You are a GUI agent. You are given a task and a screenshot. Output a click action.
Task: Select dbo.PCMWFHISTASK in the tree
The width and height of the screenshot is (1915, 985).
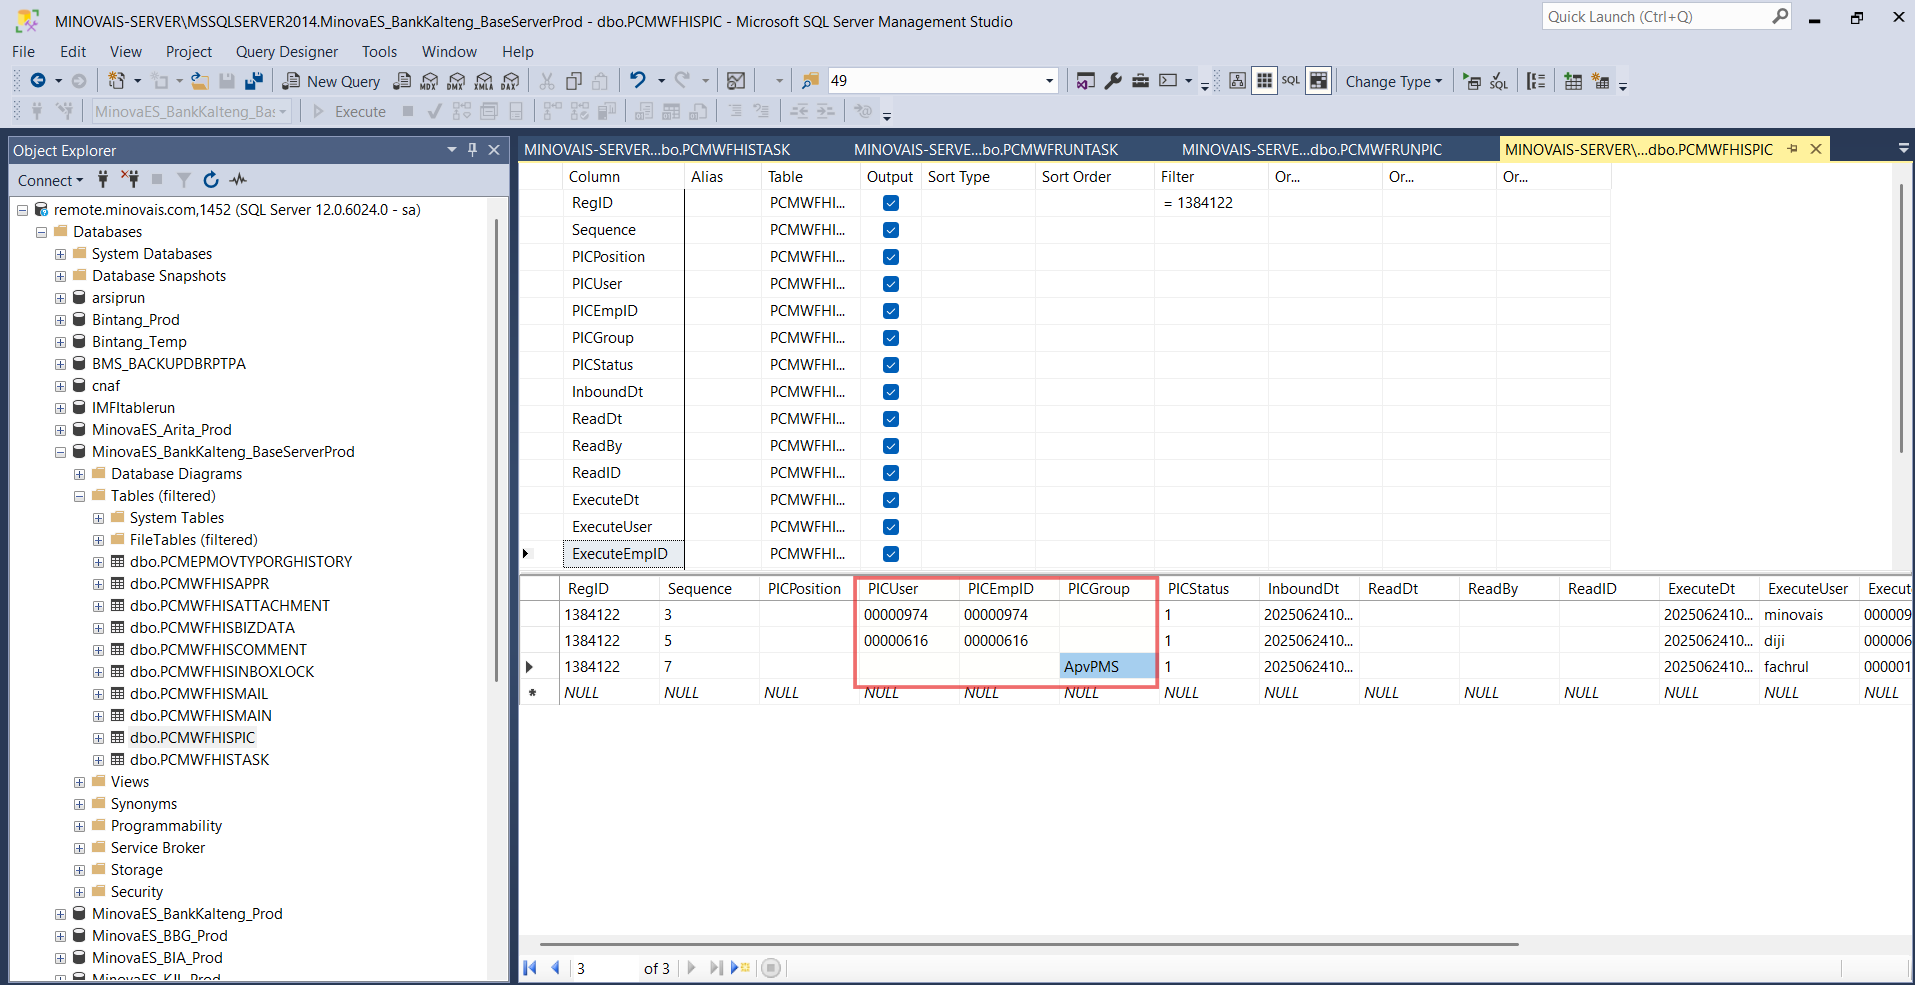[x=200, y=760]
